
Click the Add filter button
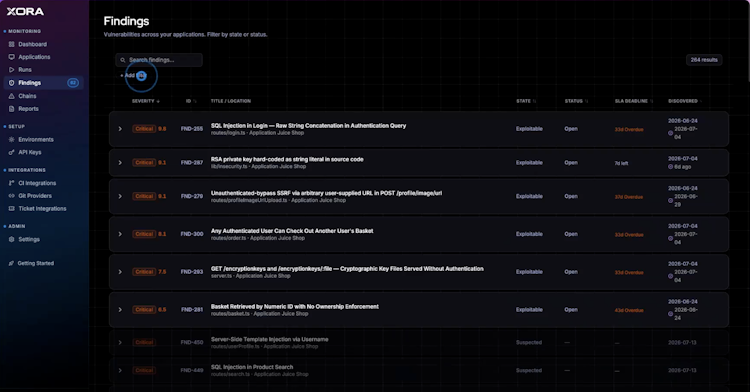133,76
